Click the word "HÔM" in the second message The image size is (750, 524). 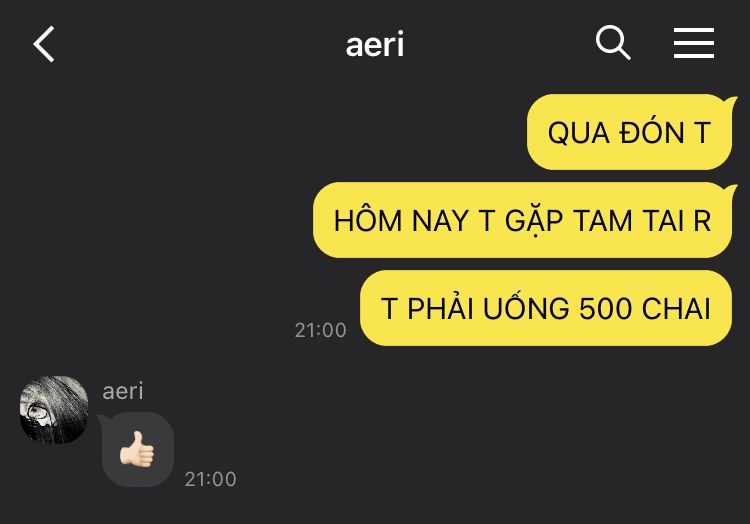[368, 221]
